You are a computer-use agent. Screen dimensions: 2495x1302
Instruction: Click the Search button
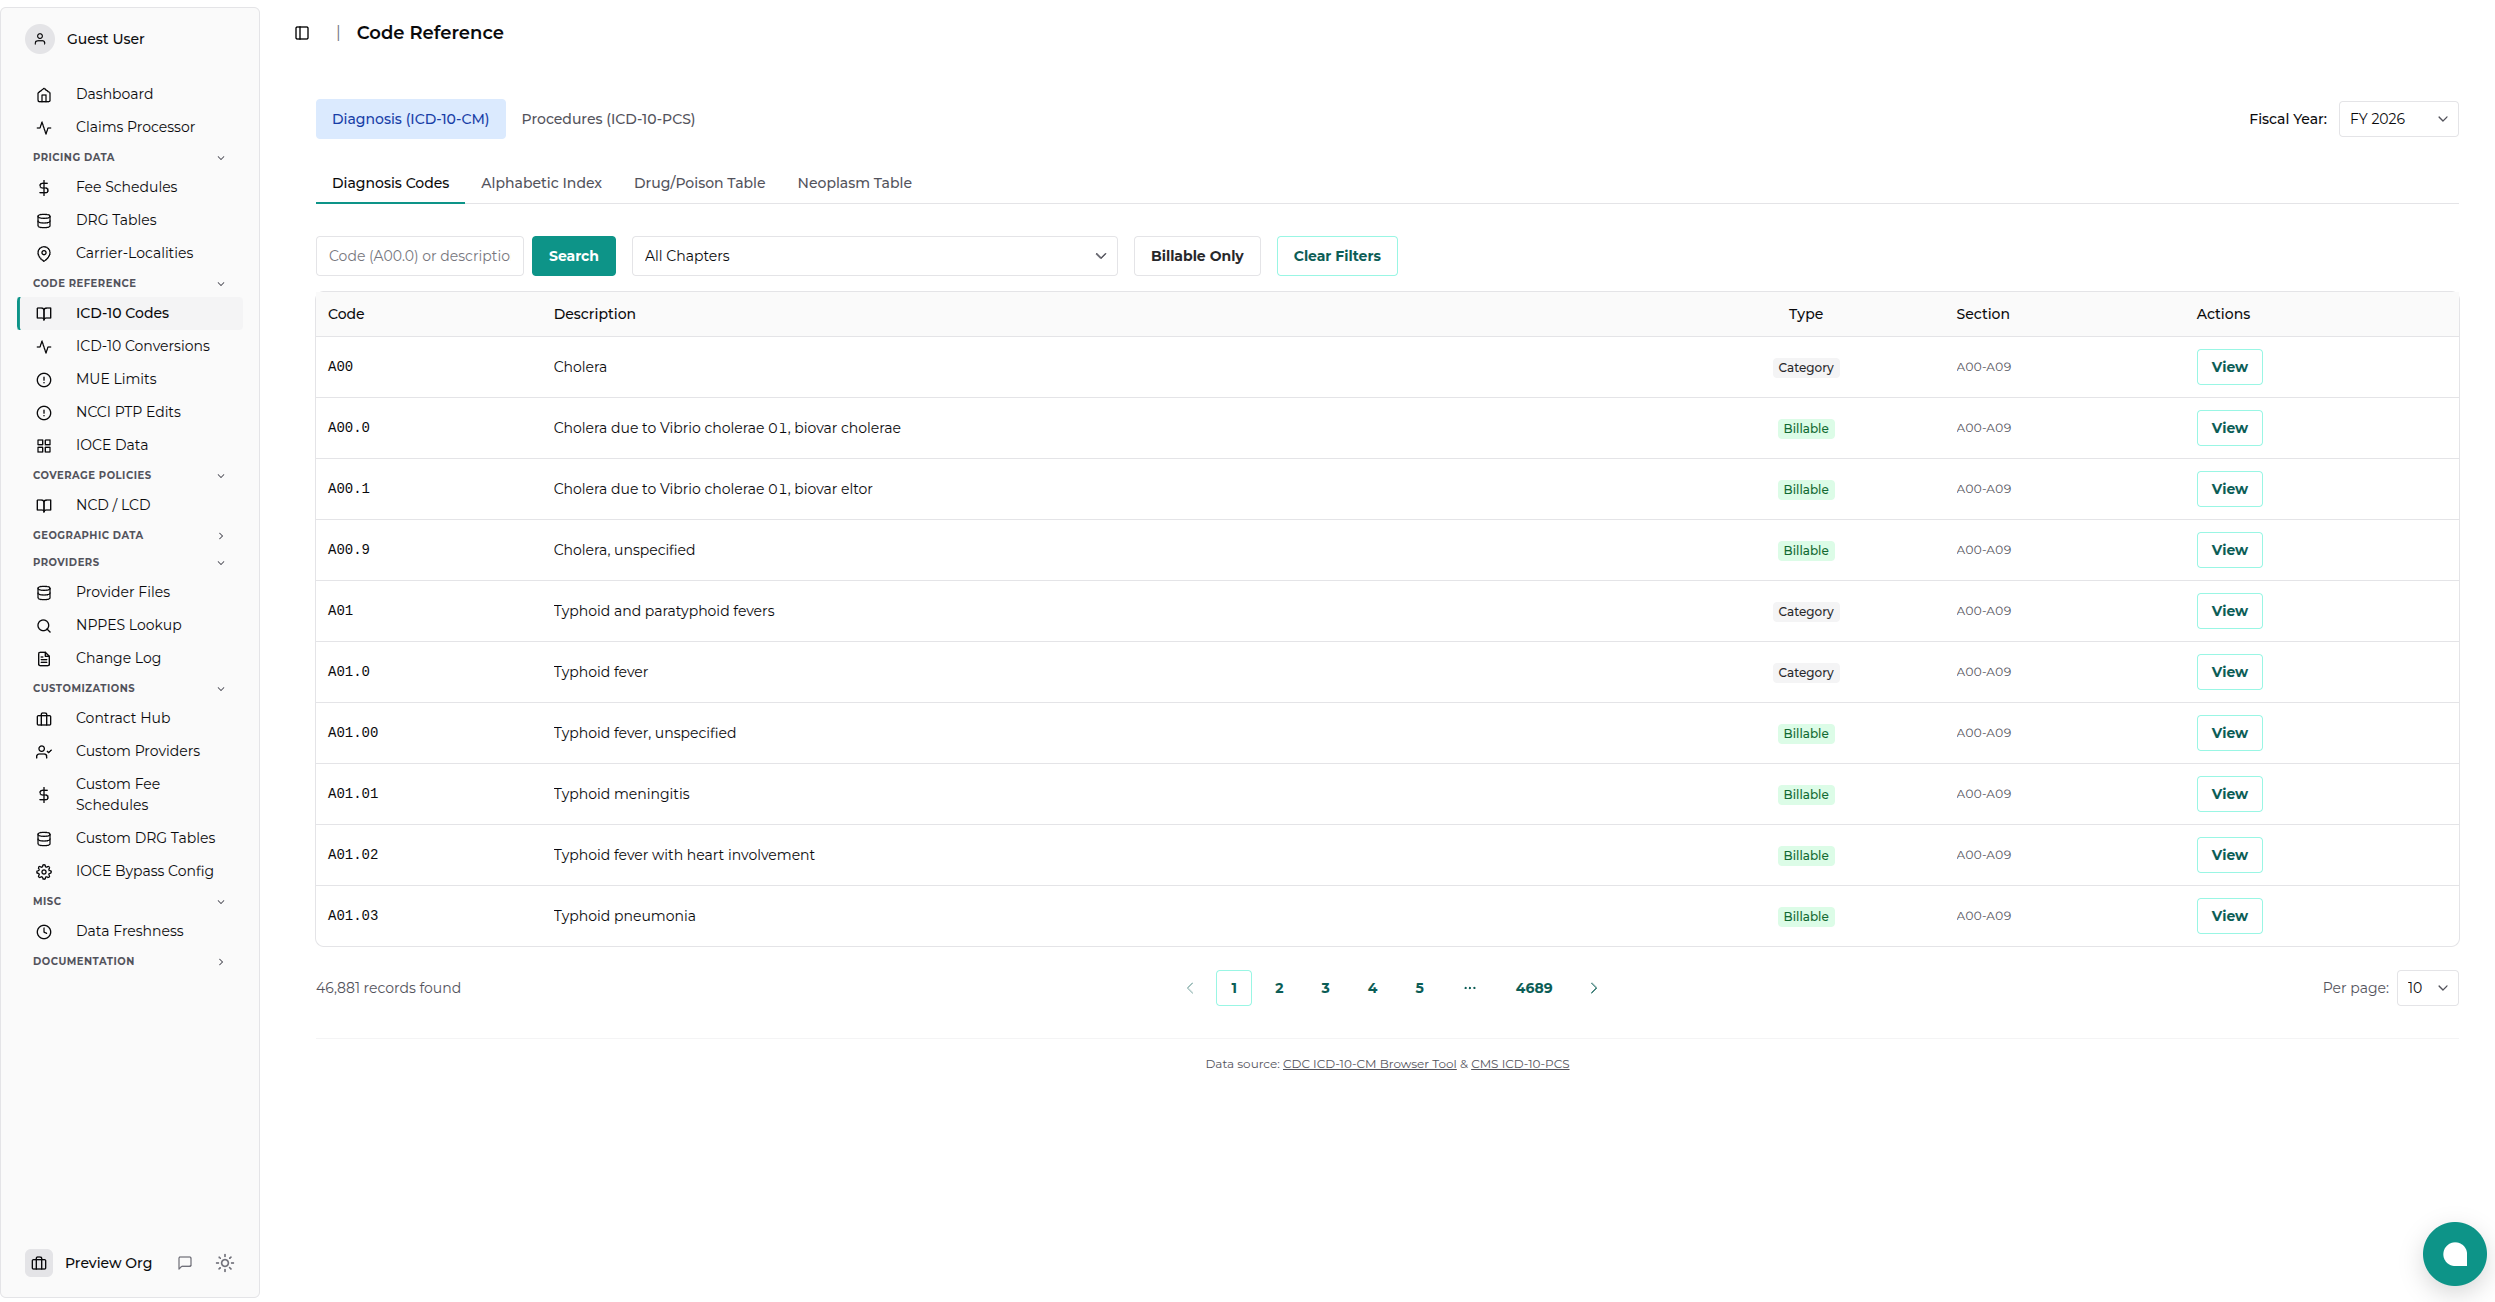pos(574,256)
